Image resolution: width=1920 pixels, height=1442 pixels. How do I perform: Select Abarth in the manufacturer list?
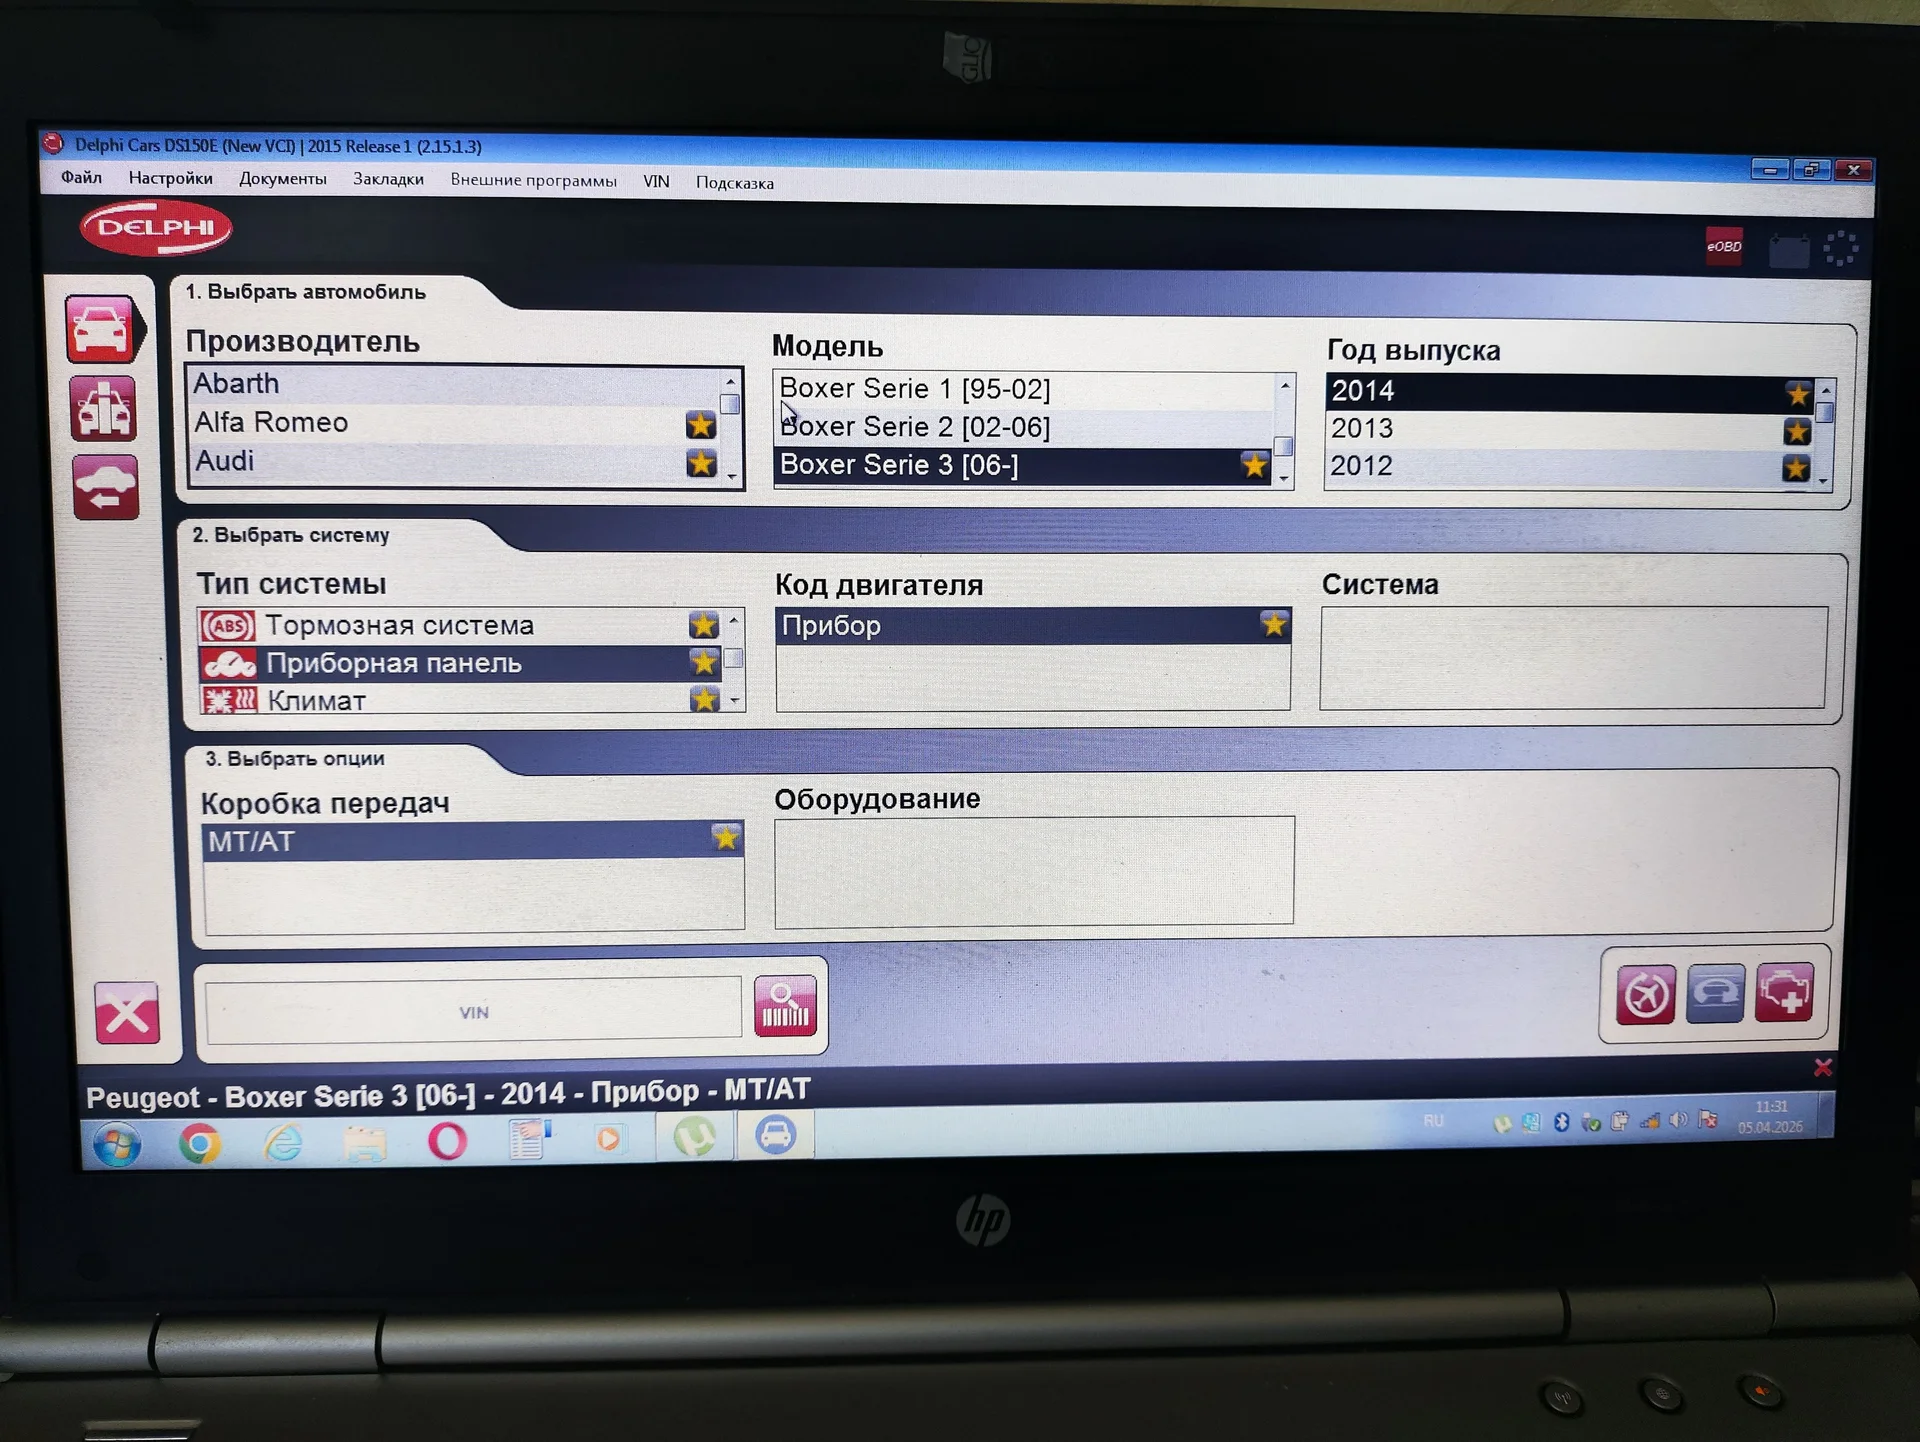[x=455, y=384]
